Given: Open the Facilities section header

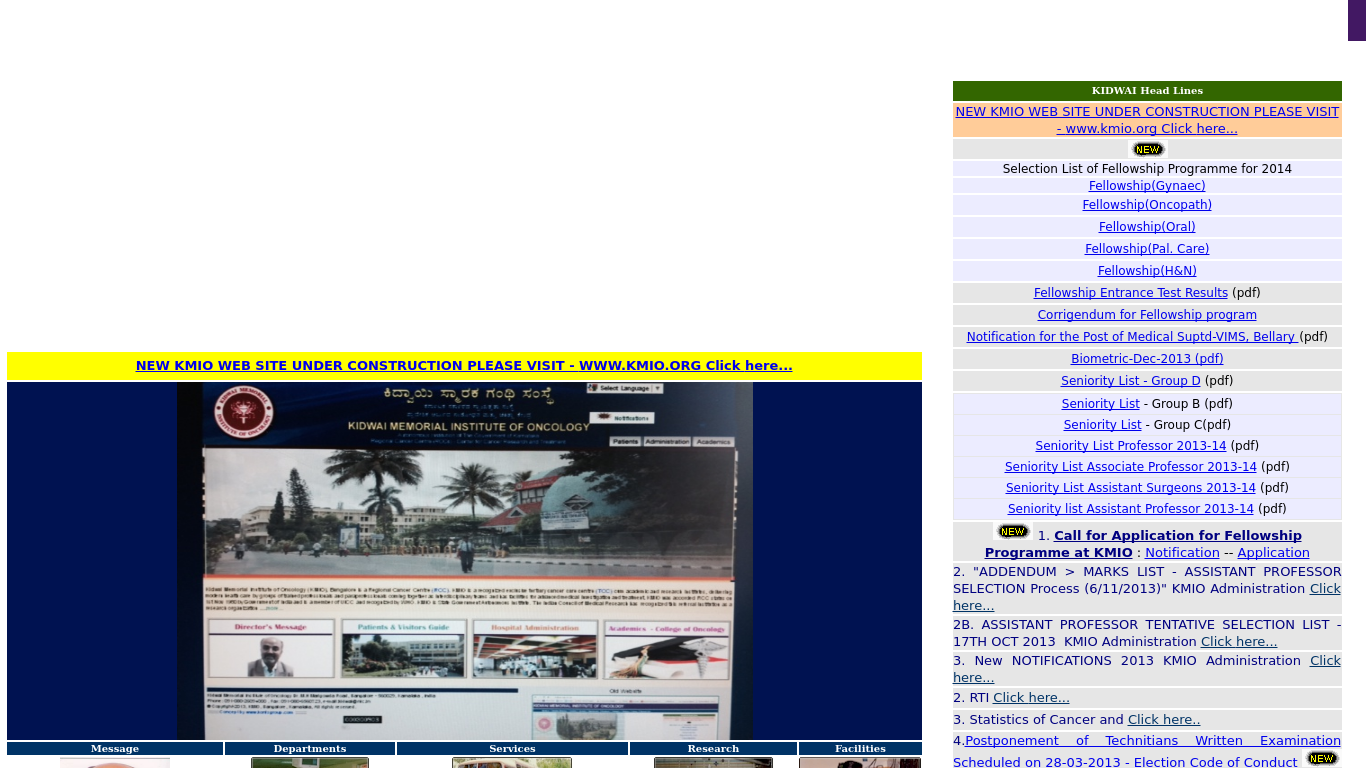Looking at the screenshot, I should pyautogui.click(x=860, y=748).
